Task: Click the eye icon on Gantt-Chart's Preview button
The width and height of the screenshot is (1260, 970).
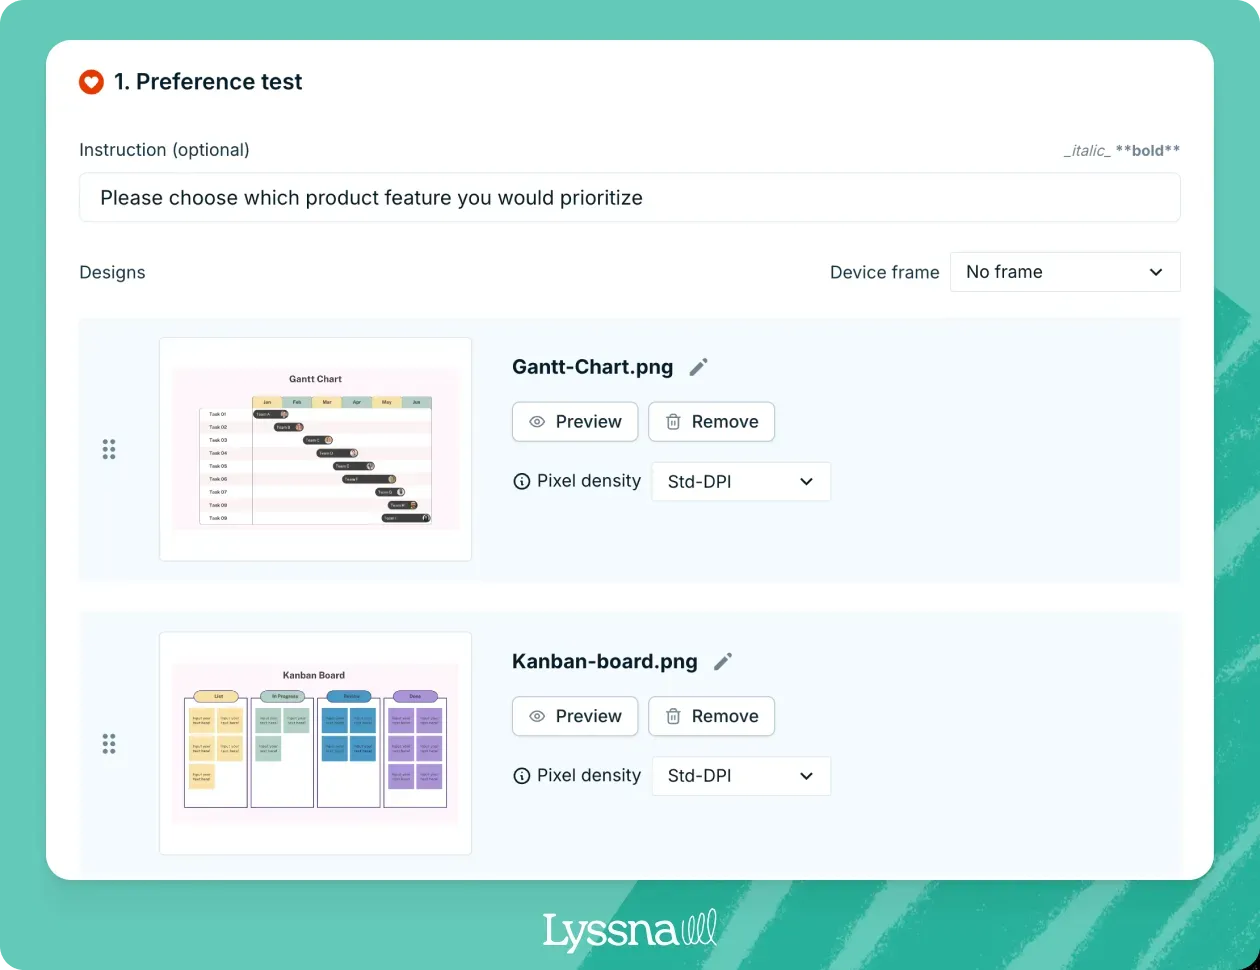Action: (x=537, y=422)
